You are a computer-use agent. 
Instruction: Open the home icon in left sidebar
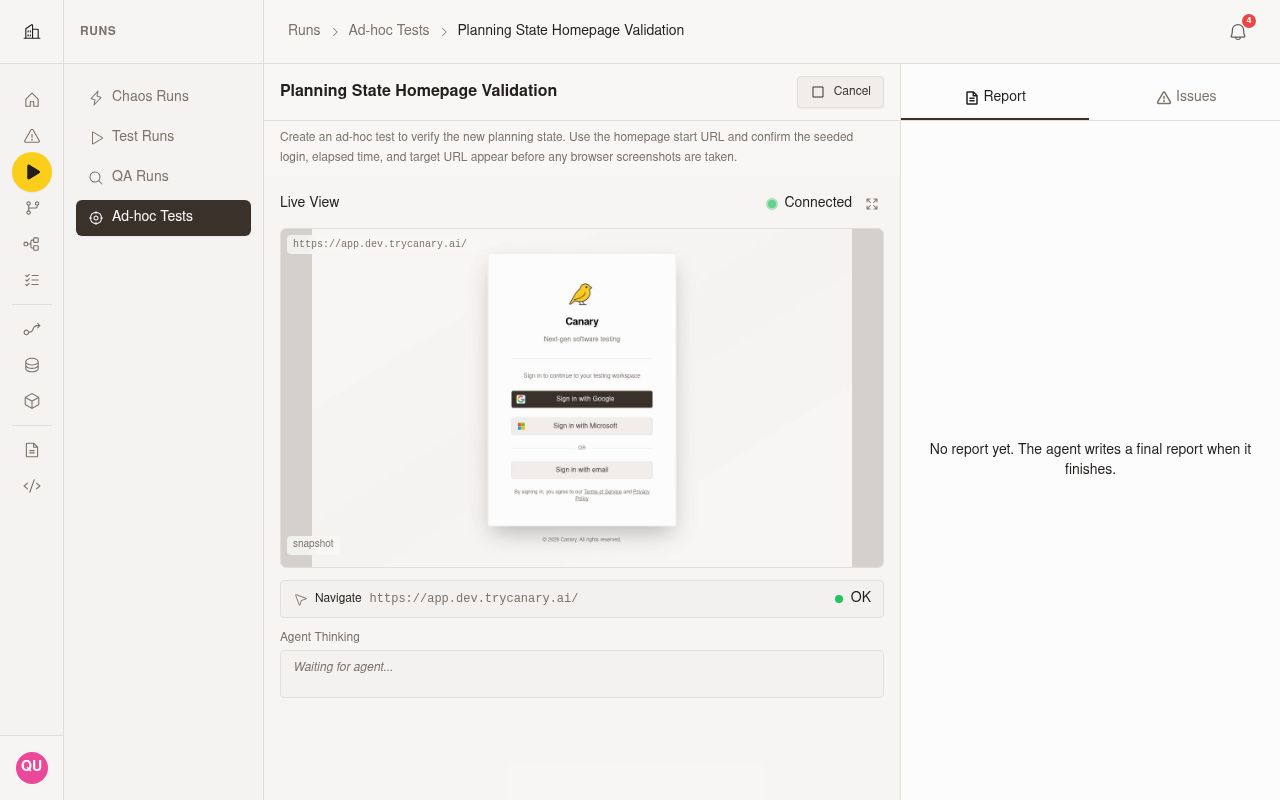[x=32, y=100]
